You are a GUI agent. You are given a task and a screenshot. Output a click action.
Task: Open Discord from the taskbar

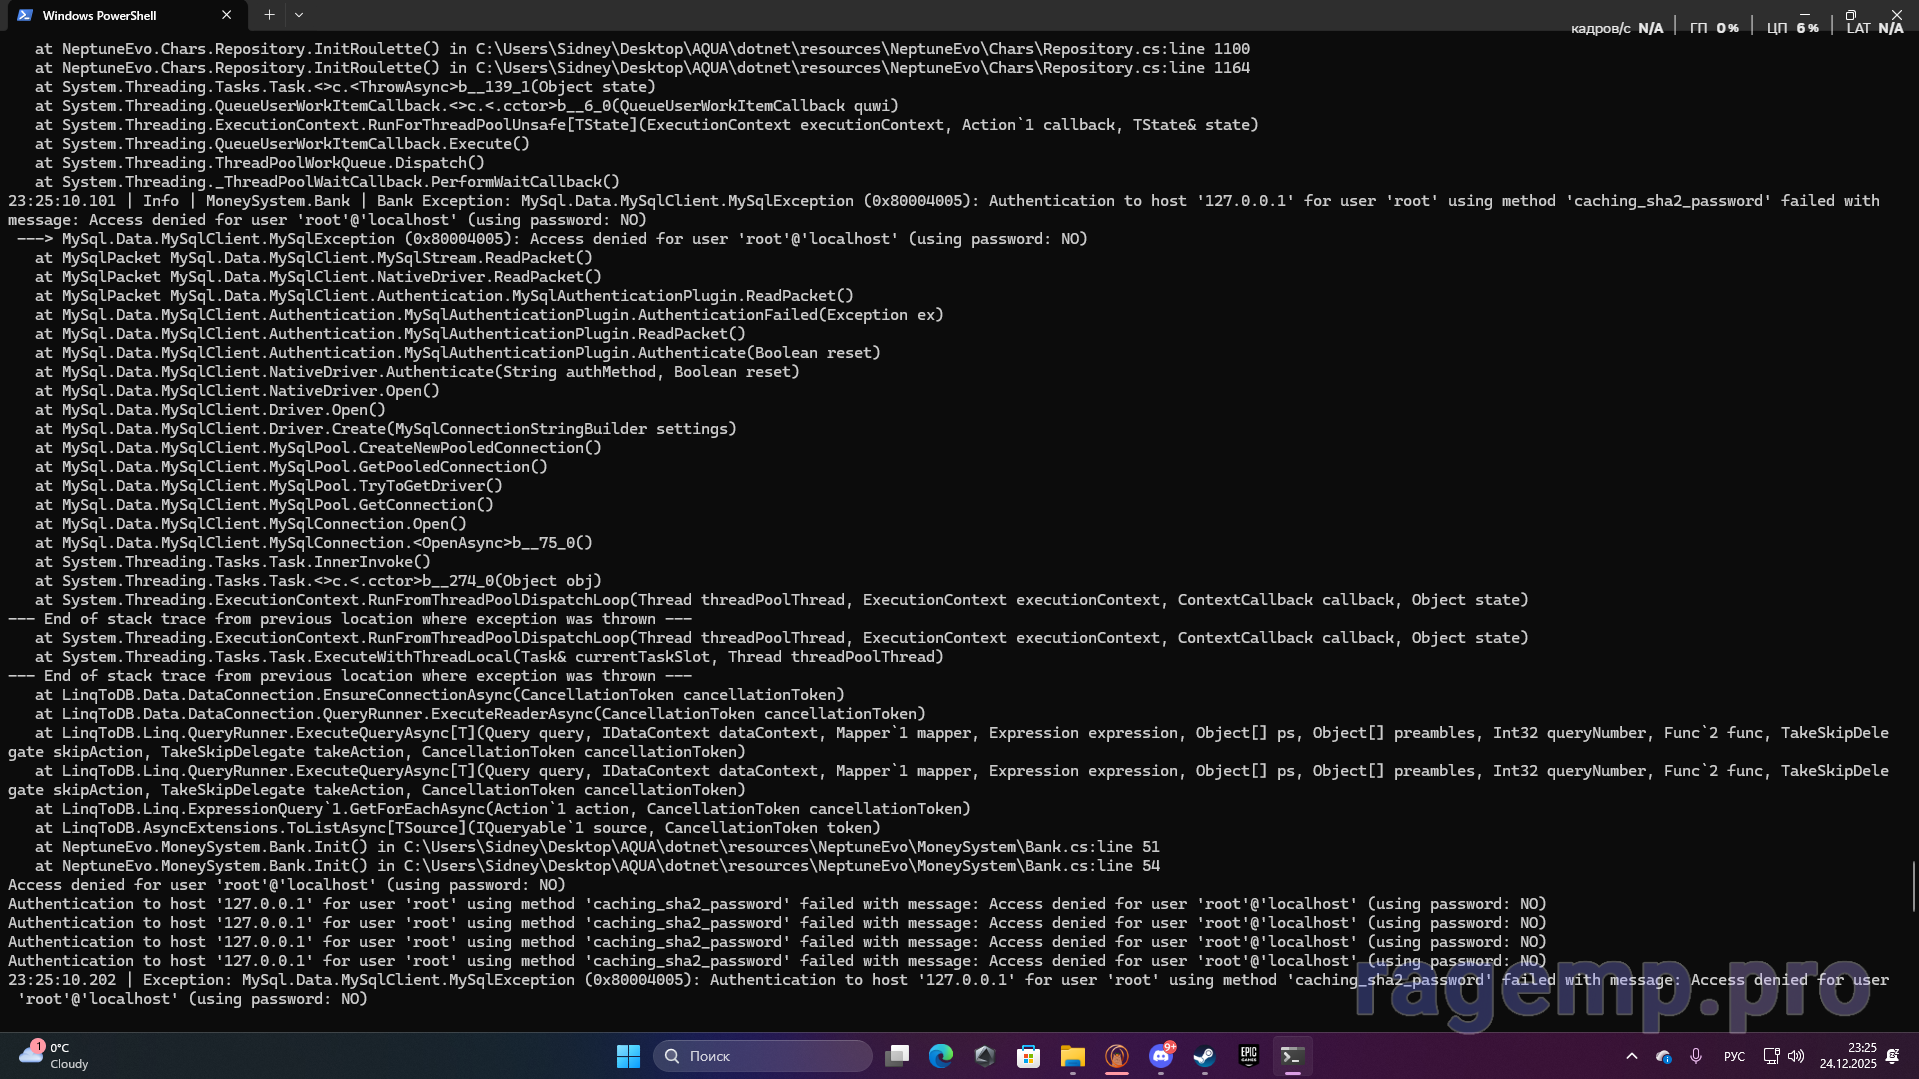click(x=1161, y=1056)
